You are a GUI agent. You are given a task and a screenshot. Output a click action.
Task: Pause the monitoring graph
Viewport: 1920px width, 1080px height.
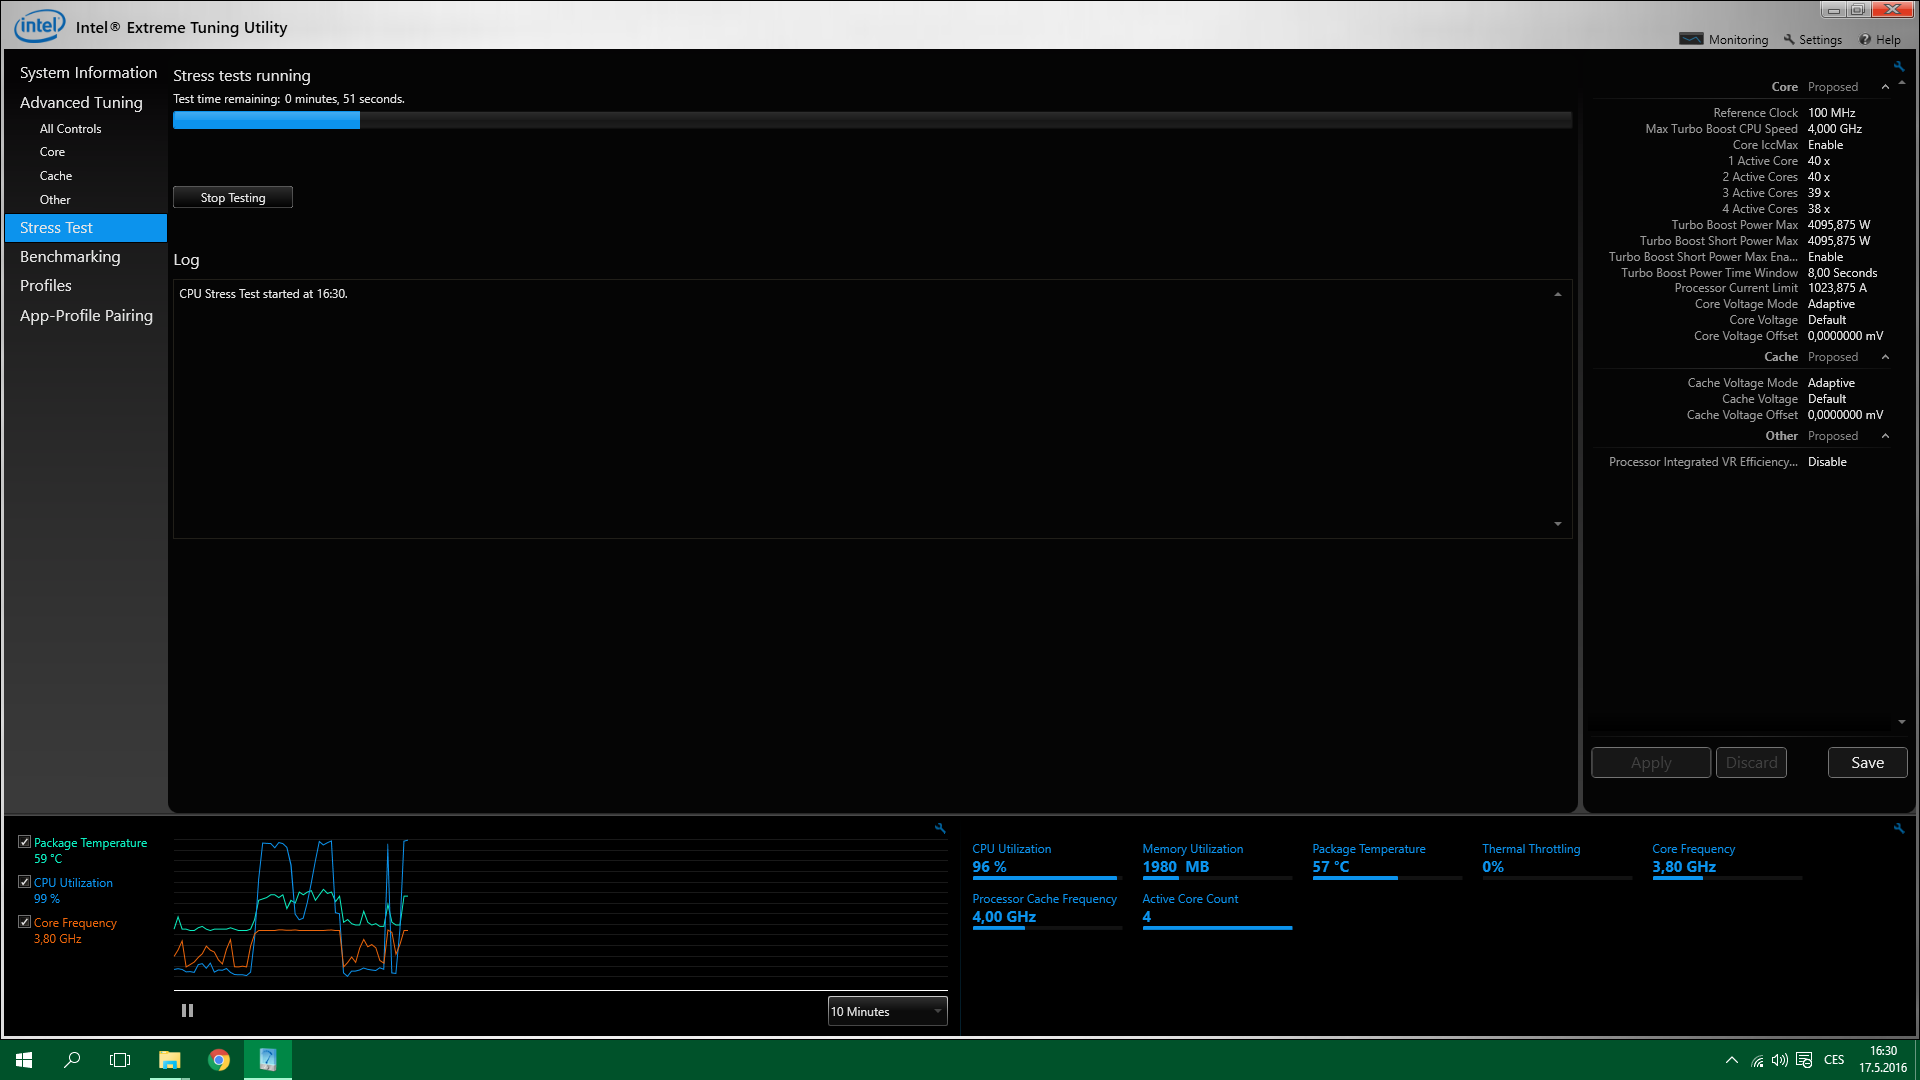[x=187, y=1011]
